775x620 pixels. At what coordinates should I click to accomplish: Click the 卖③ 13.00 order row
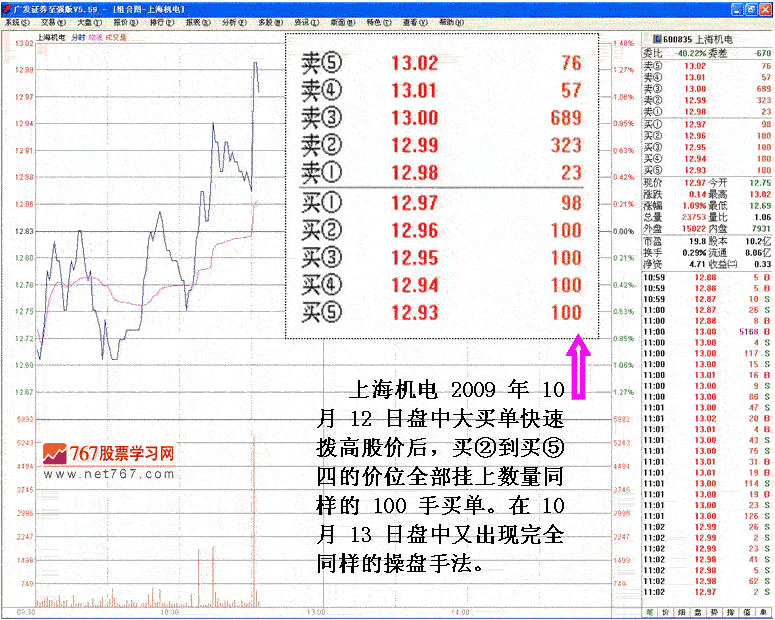click(x=441, y=118)
